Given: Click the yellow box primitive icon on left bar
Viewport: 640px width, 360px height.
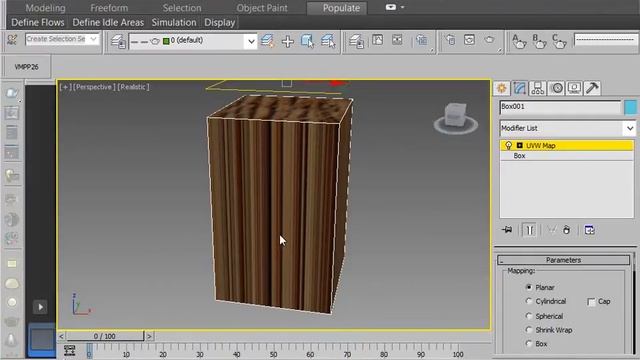Looking at the screenshot, I should pos(12,264).
